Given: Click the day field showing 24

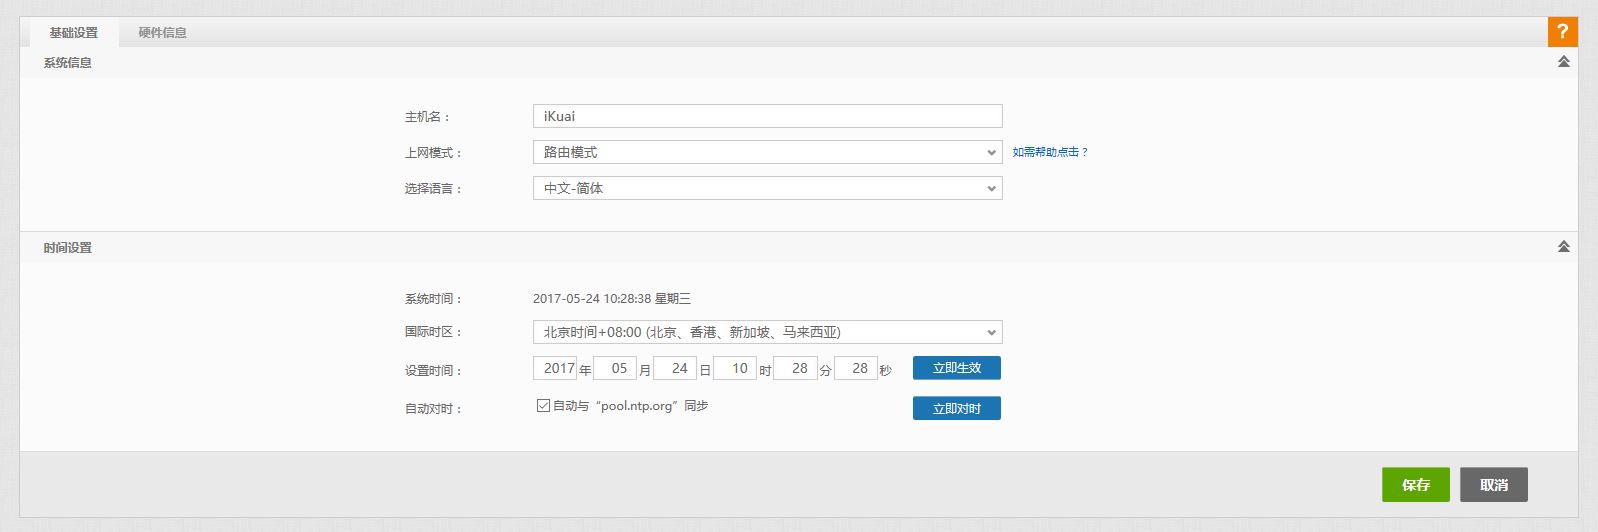Looking at the screenshot, I should (675, 368).
